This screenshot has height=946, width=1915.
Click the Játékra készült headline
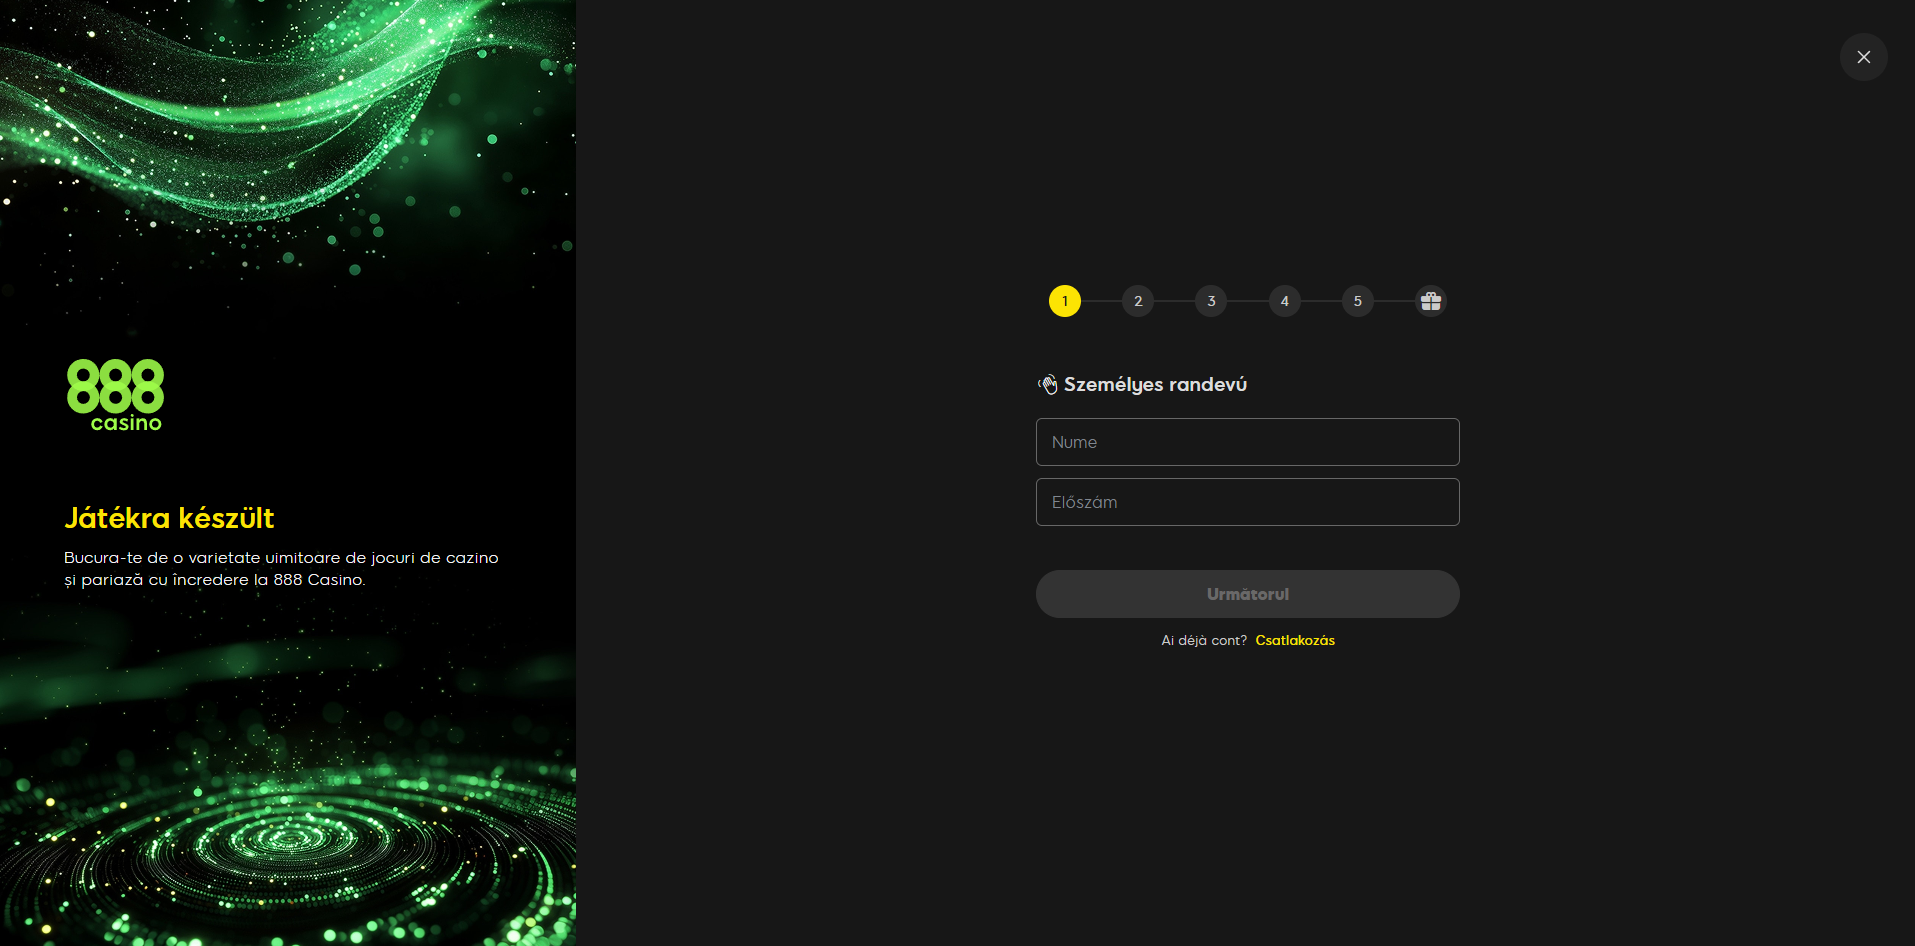point(169,518)
